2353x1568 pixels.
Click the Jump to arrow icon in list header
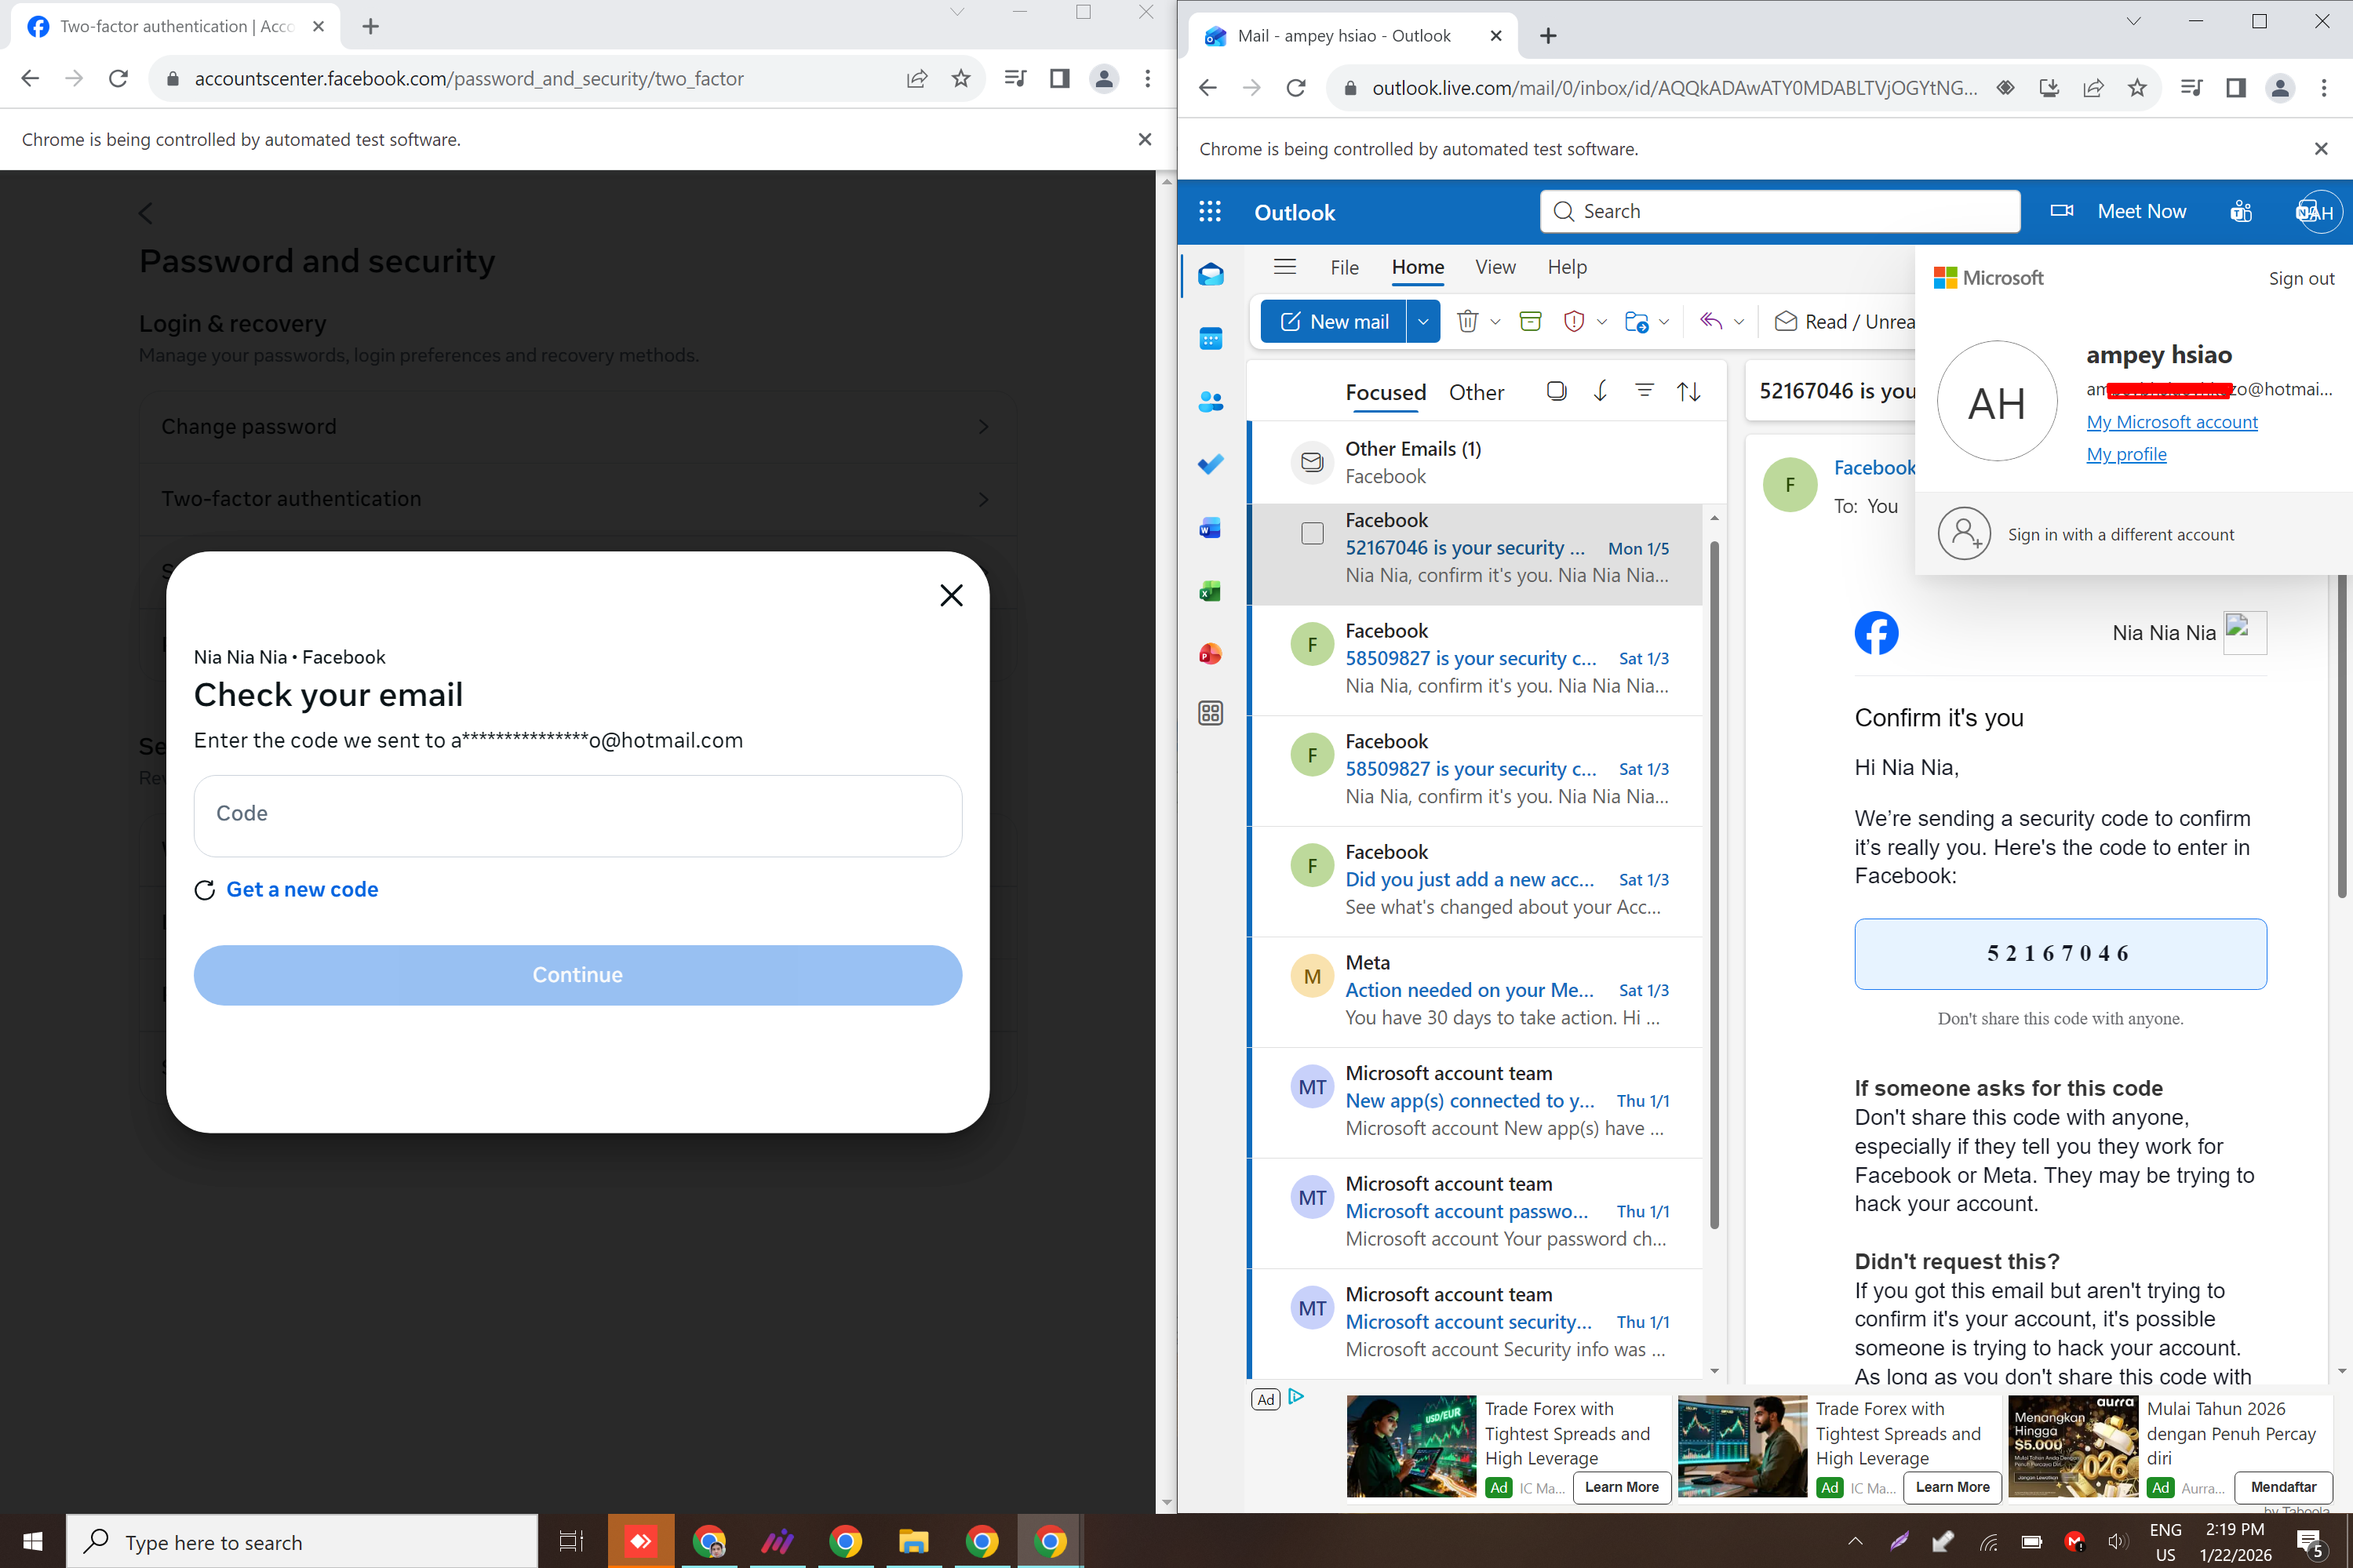click(1600, 391)
